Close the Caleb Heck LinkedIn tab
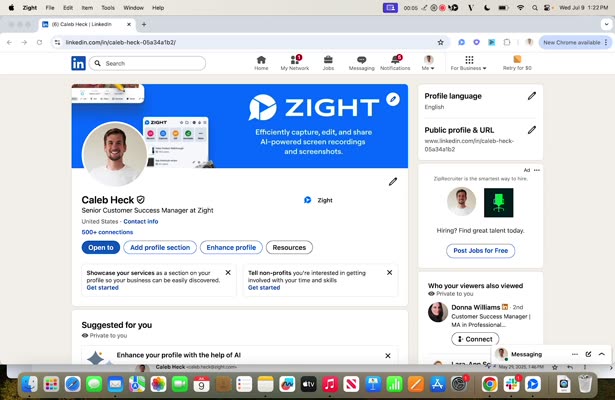 129,24
